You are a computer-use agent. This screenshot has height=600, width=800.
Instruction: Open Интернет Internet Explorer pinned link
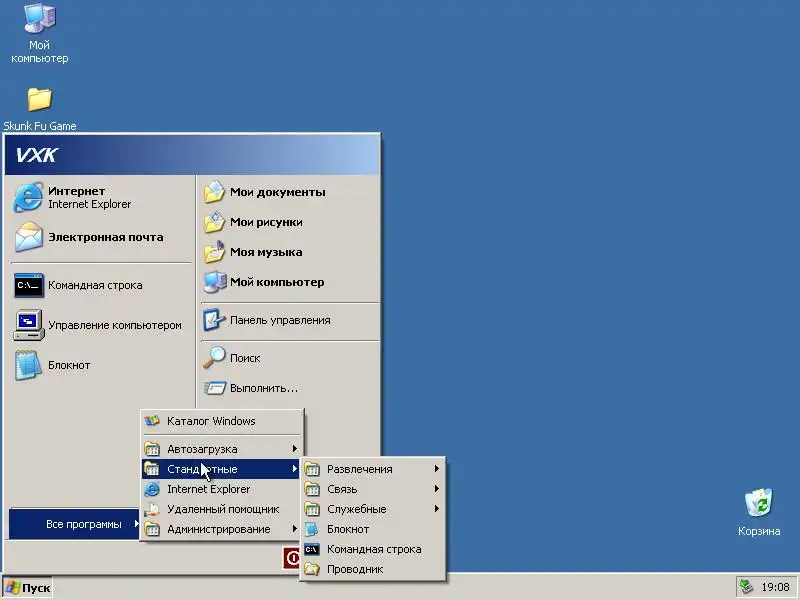[x=101, y=197]
